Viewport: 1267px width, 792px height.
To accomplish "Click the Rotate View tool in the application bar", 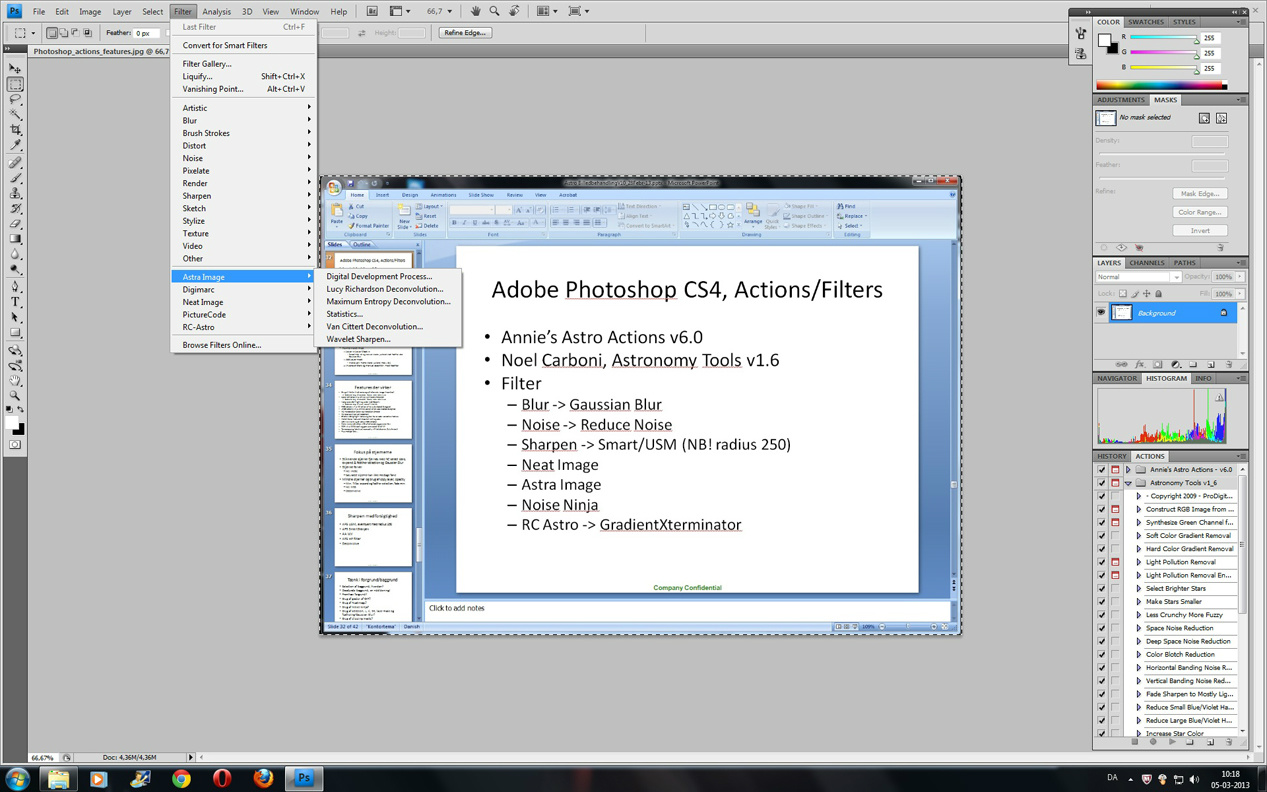I will 514,11.
